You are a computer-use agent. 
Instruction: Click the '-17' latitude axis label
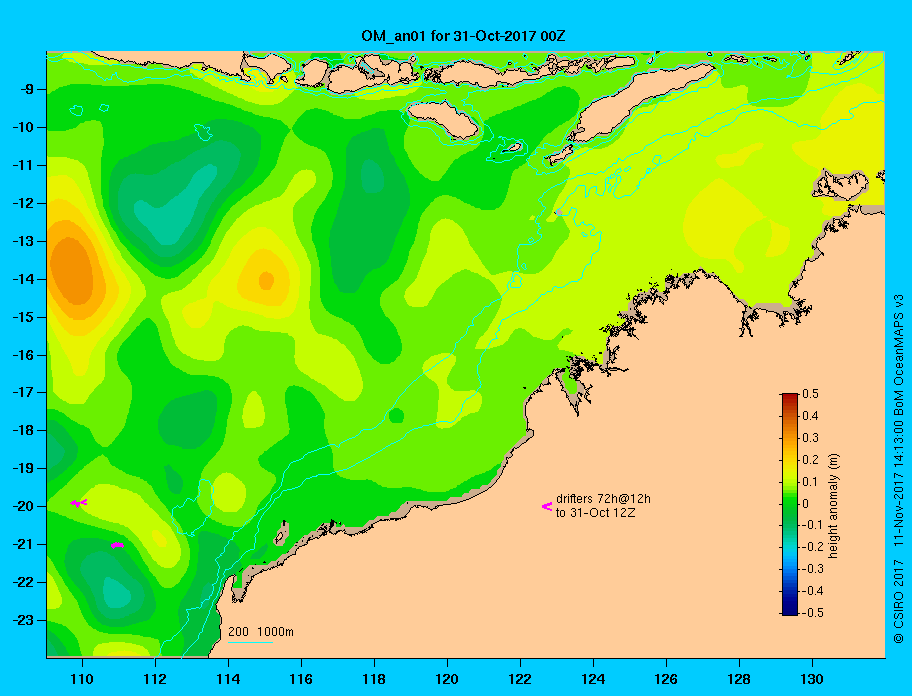click(x=24, y=393)
